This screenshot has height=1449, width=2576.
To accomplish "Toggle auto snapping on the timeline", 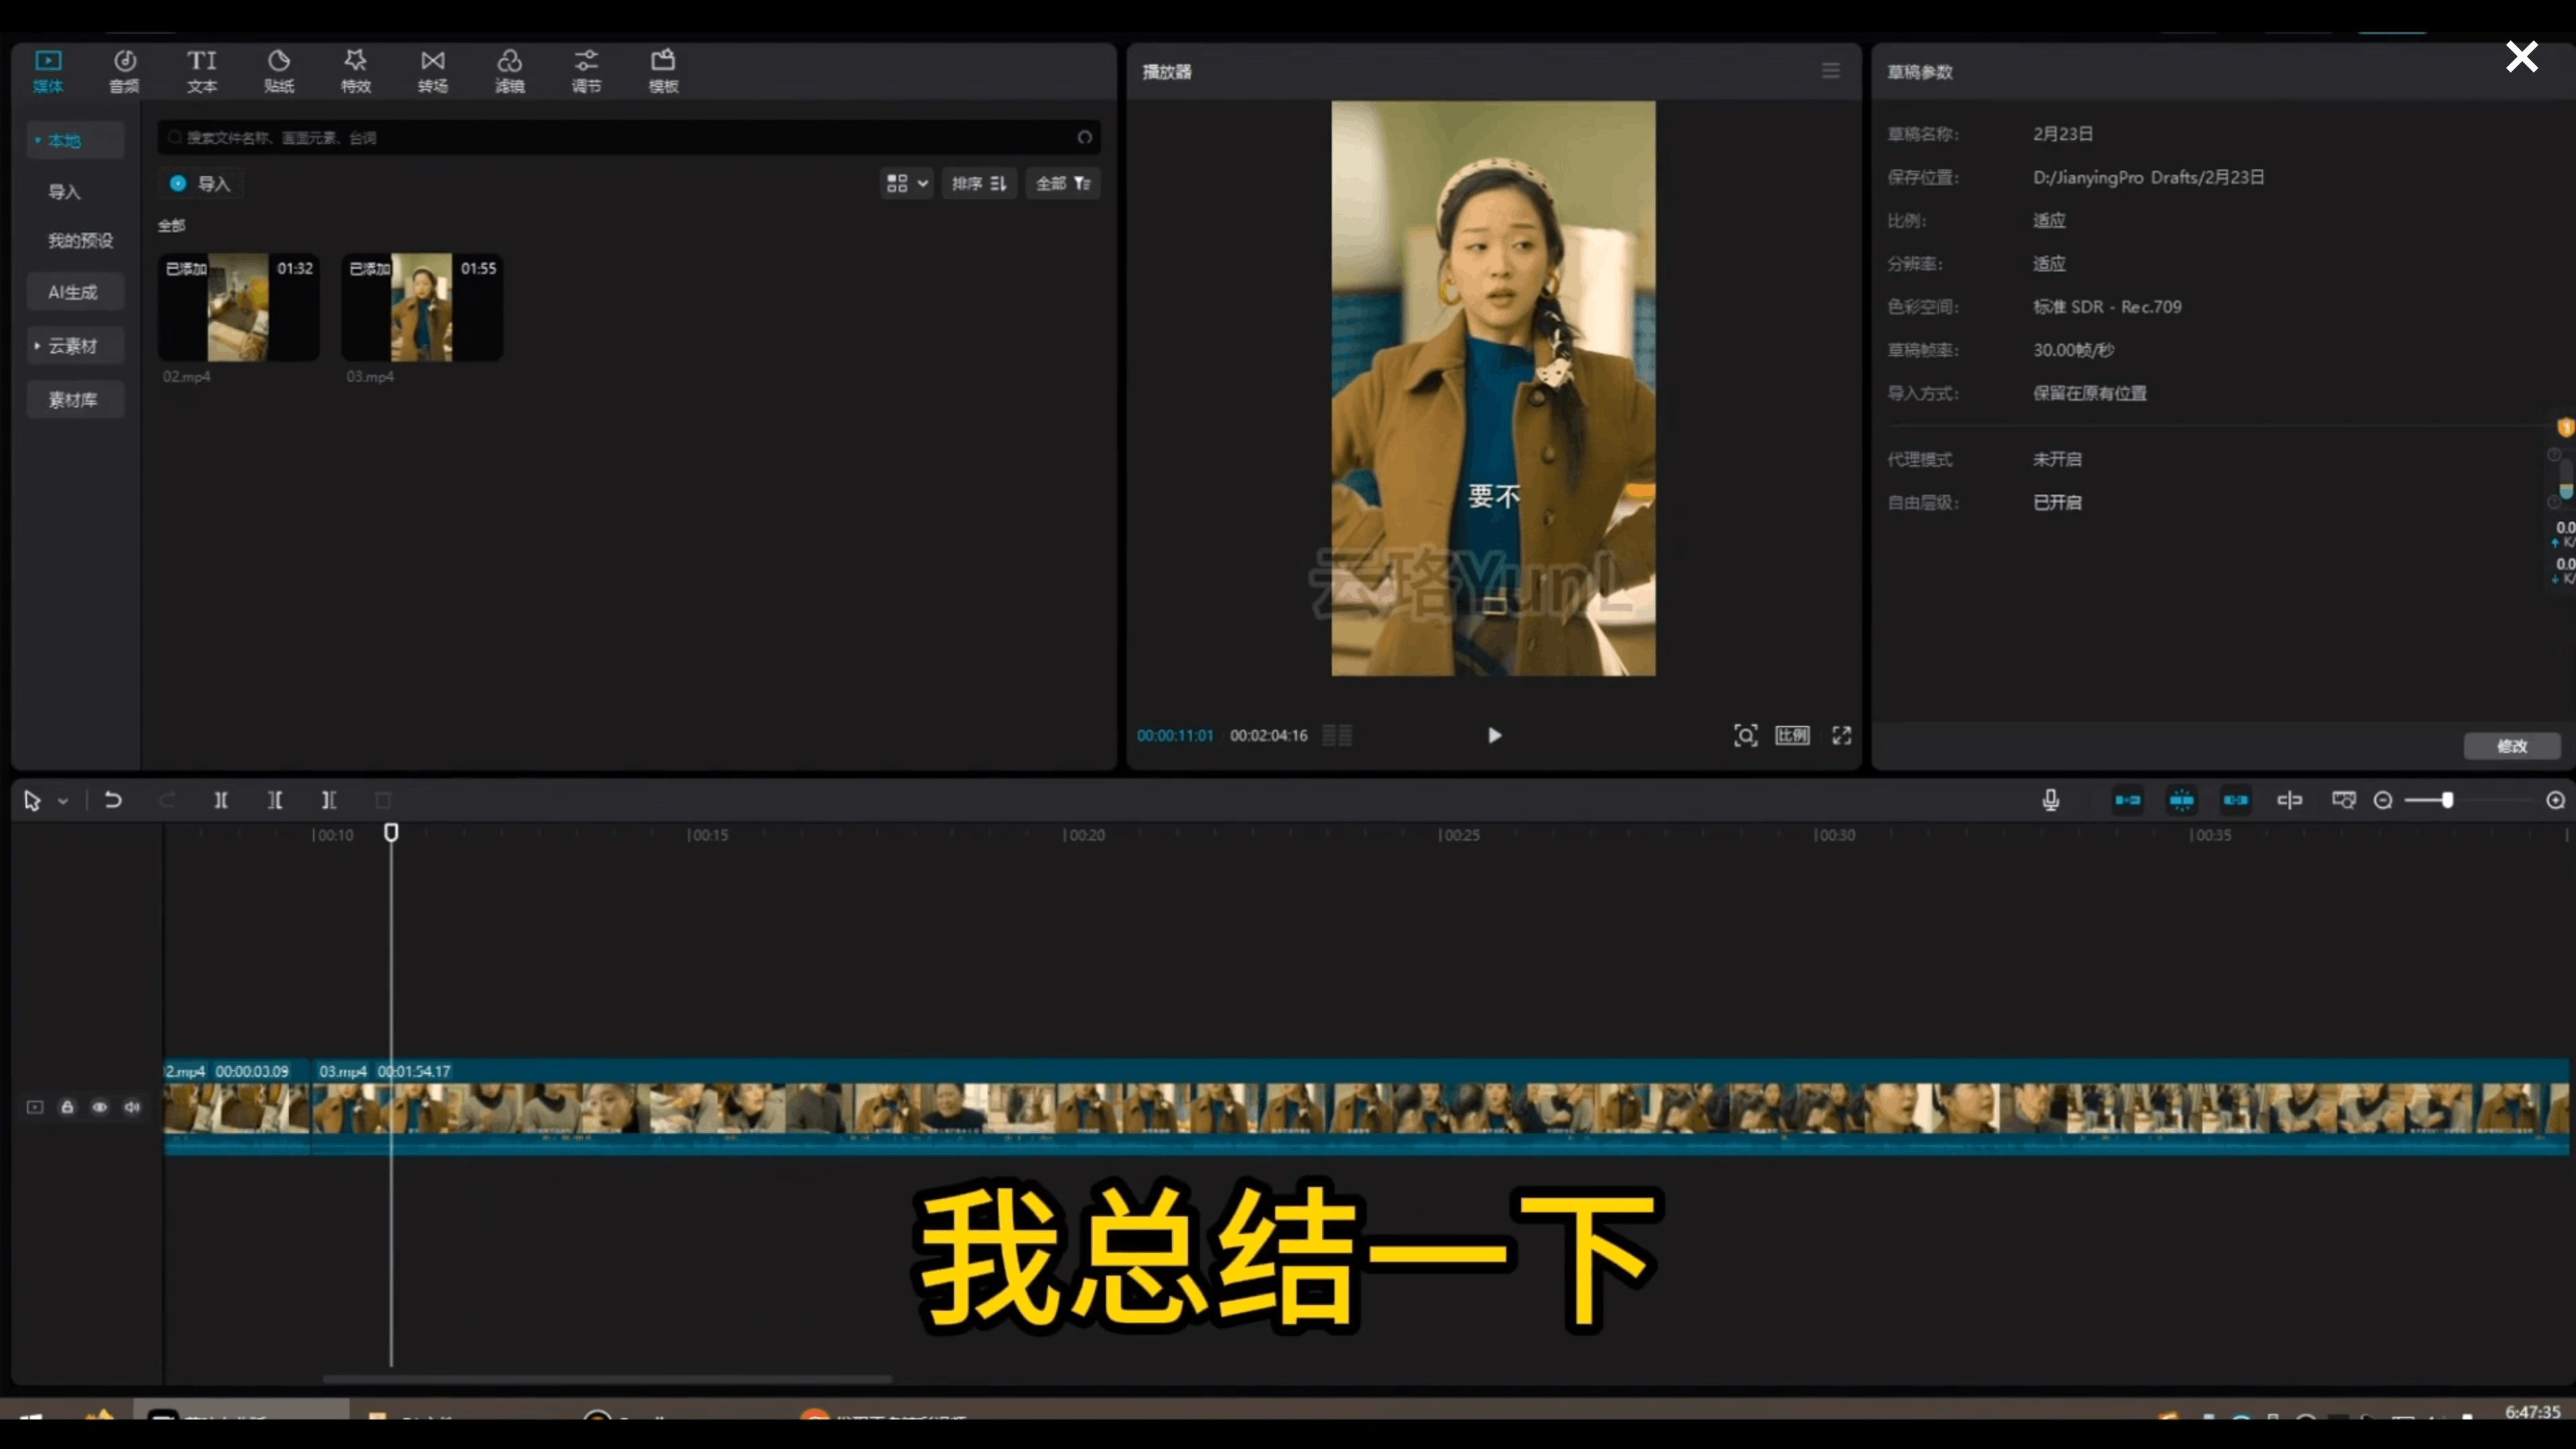I will point(2182,800).
